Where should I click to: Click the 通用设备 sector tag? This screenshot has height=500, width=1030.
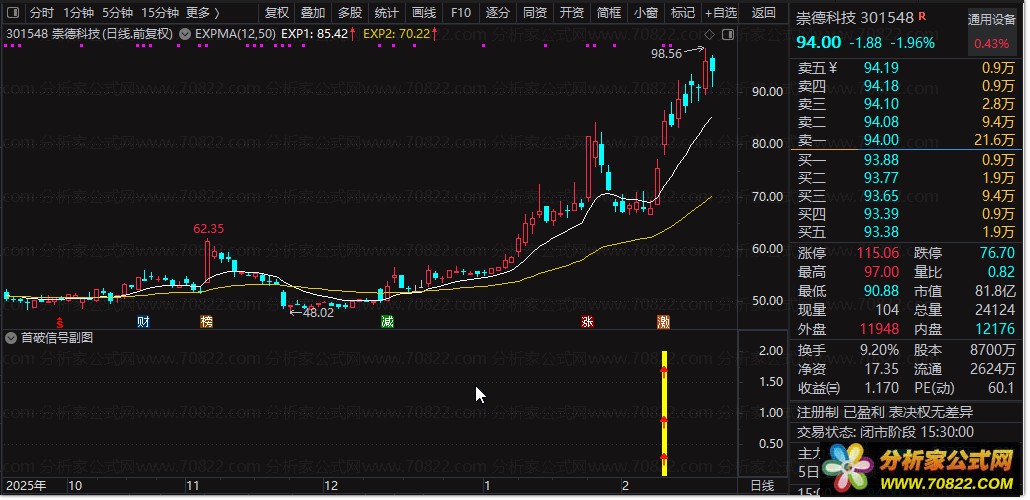click(991, 20)
